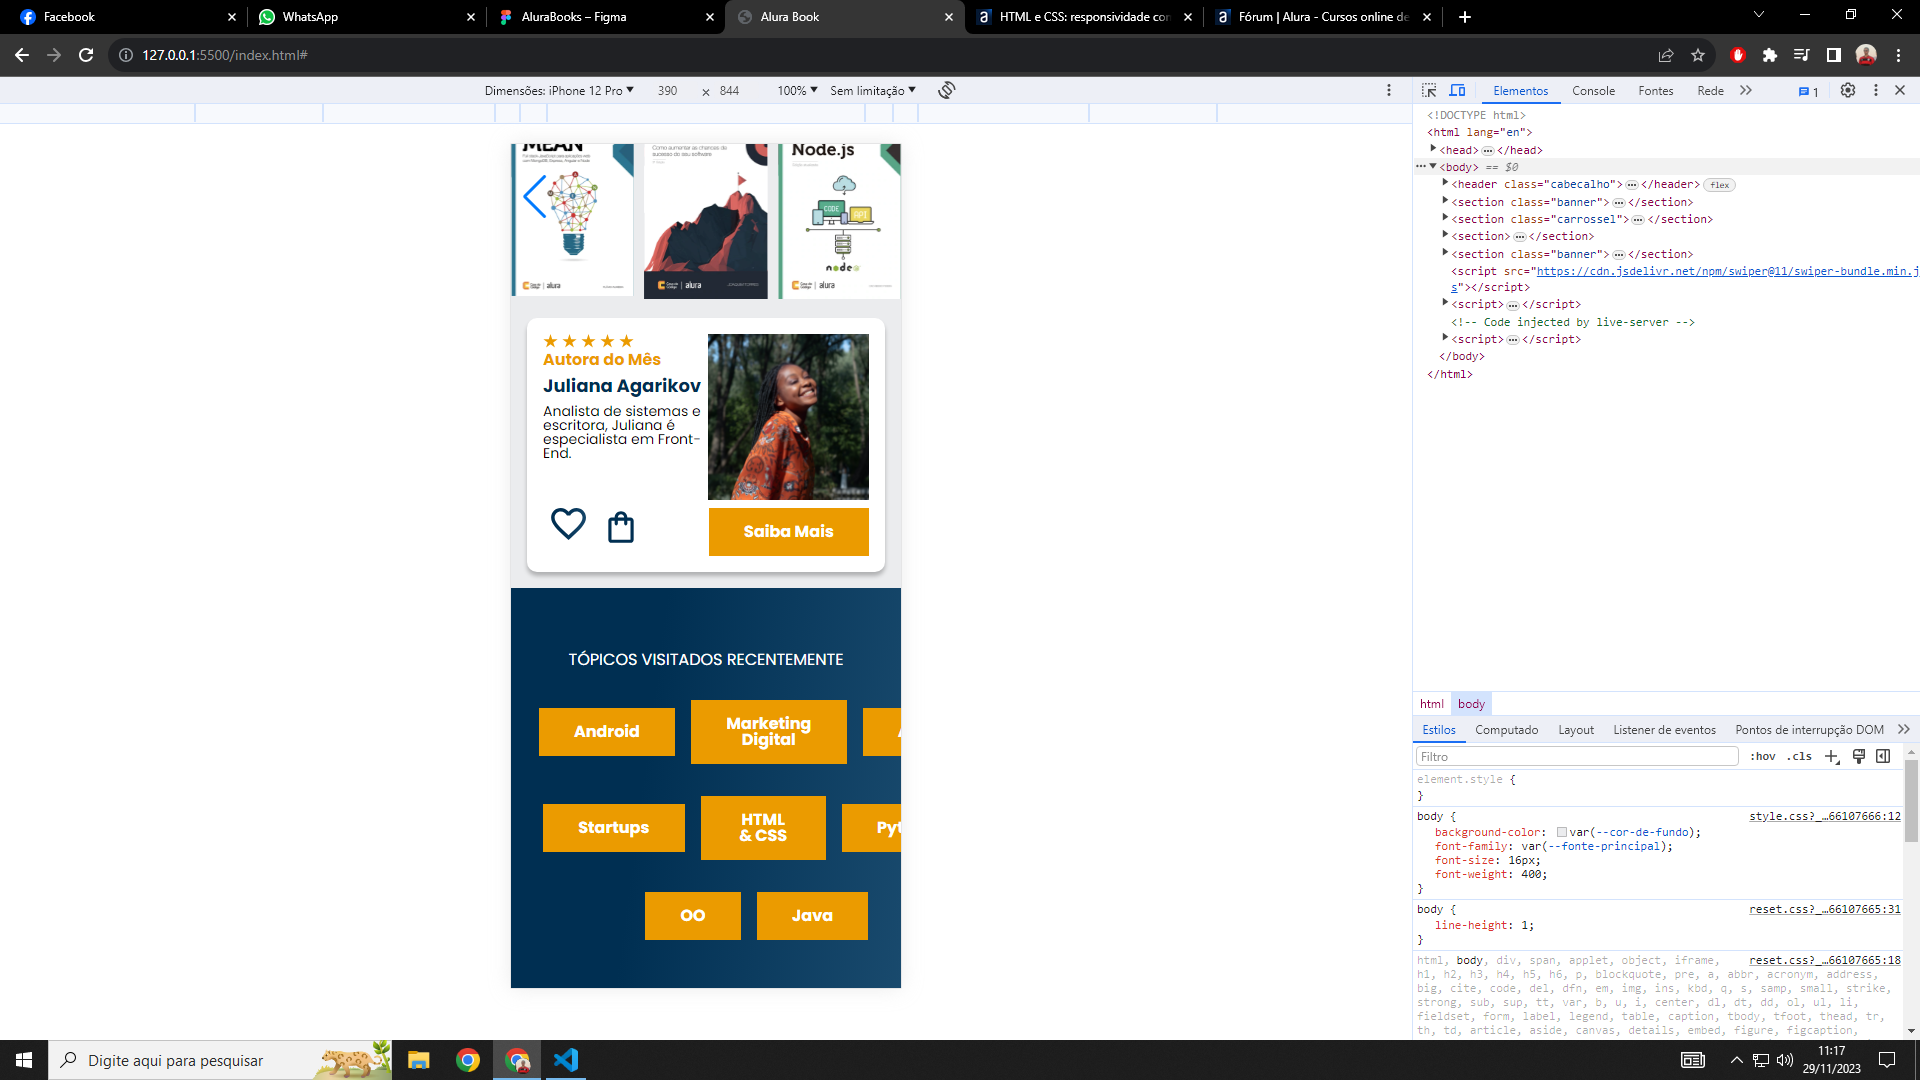Open File Explorer from the taskbar

[x=418, y=1060]
